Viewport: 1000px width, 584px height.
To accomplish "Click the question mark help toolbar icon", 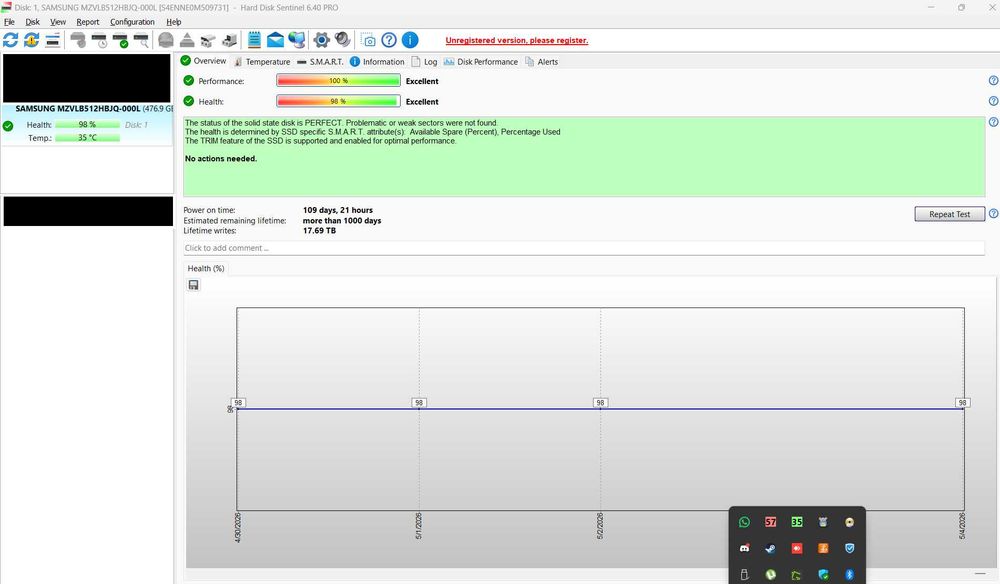I will [389, 40].
